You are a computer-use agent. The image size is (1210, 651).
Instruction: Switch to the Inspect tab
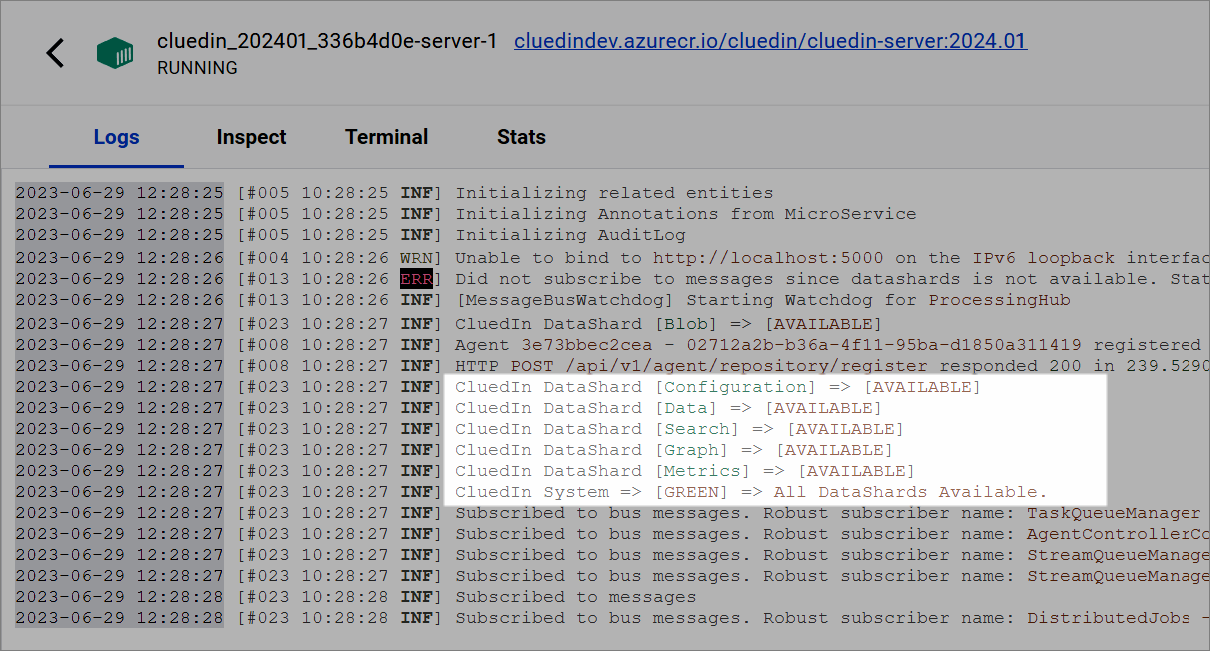[x=251, y=137]
